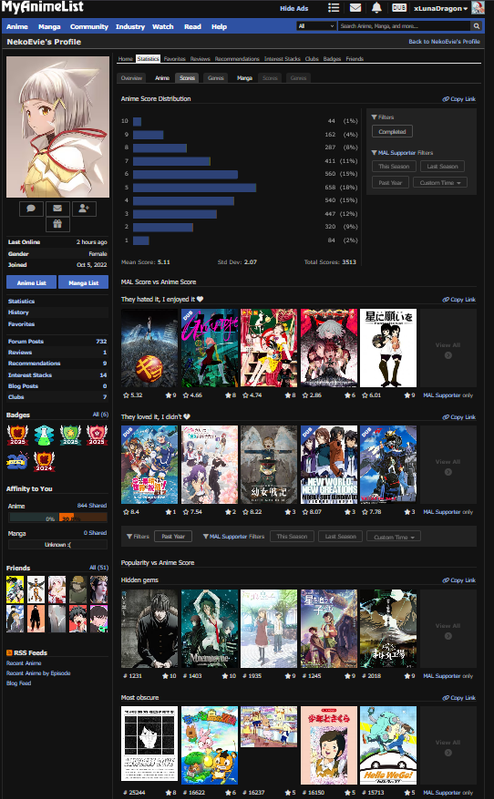Open the list menu icon in header
This screenshot has width=494, height=799.
(x=333, y=8)
